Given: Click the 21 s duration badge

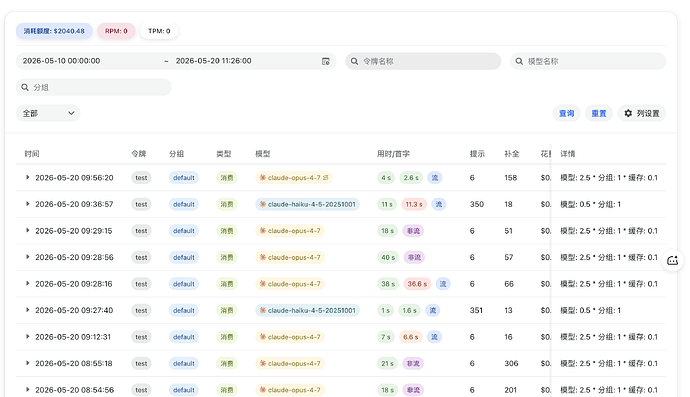Looking at the screenshot, I should click(387, 363).
